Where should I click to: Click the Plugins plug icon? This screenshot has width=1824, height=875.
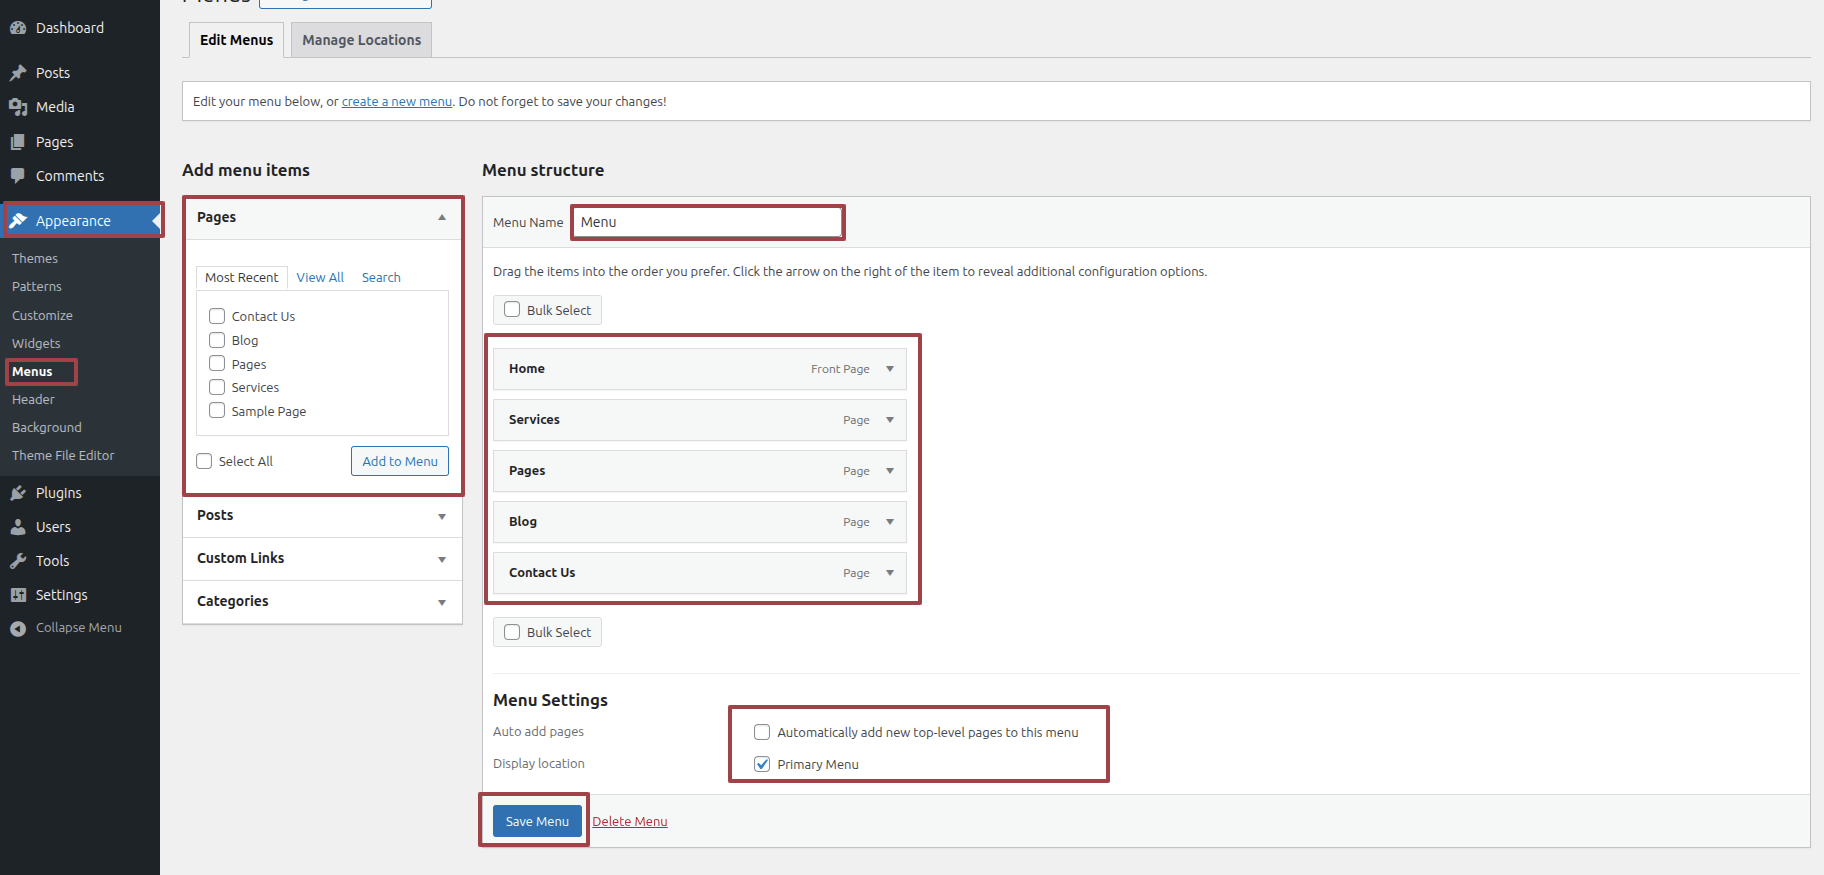pos(18,493)
